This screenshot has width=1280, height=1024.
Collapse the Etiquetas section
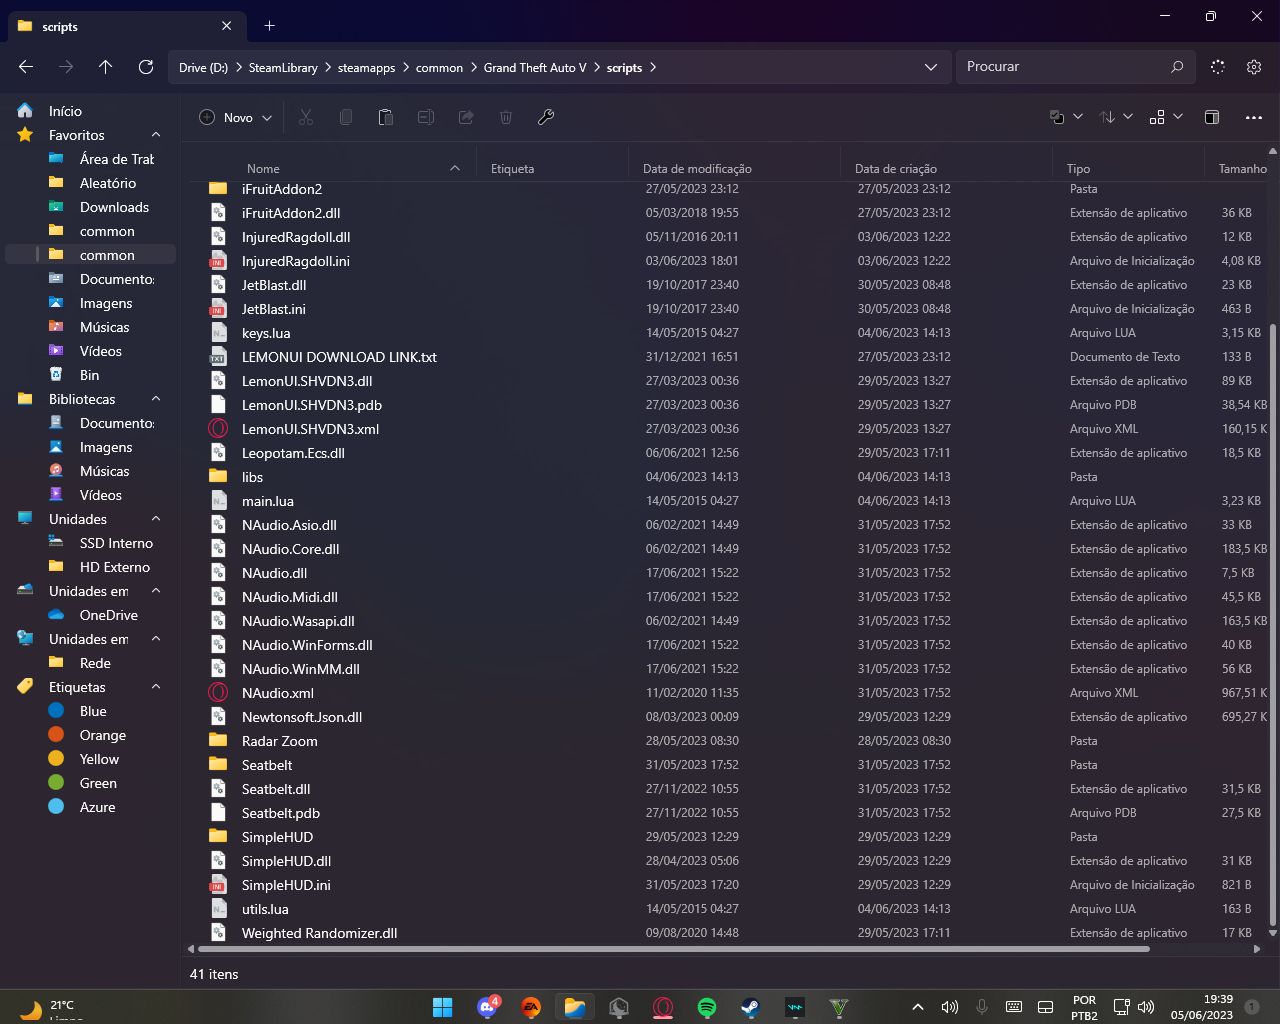[156, 687]
